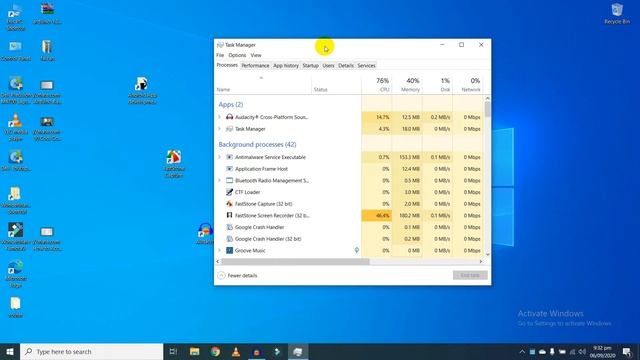Click the Task Manager title bar icon
The height and width of the screenshot is (360, 640).
220,45
